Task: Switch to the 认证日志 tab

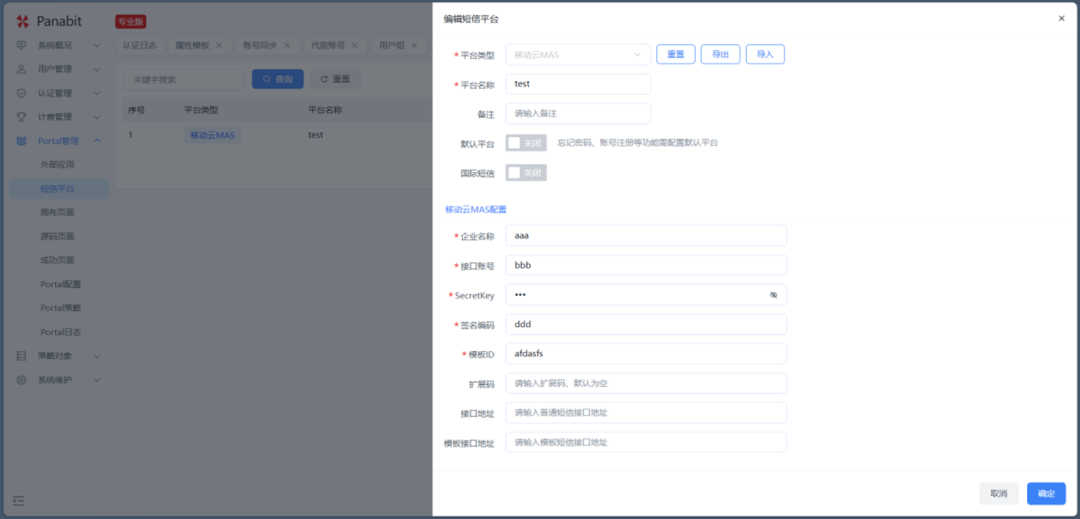Action: tap(140, 45)
